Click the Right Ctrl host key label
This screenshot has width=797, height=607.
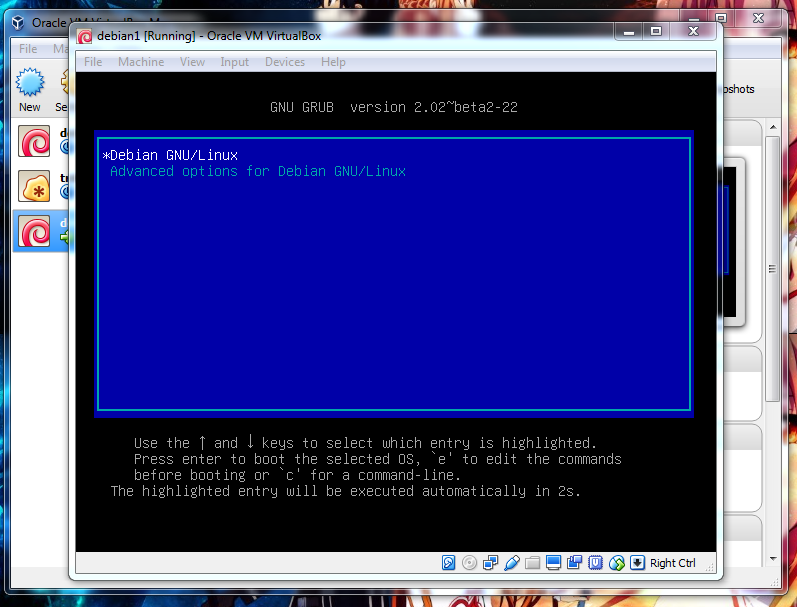pyautogui.click(x=672, y=563)
